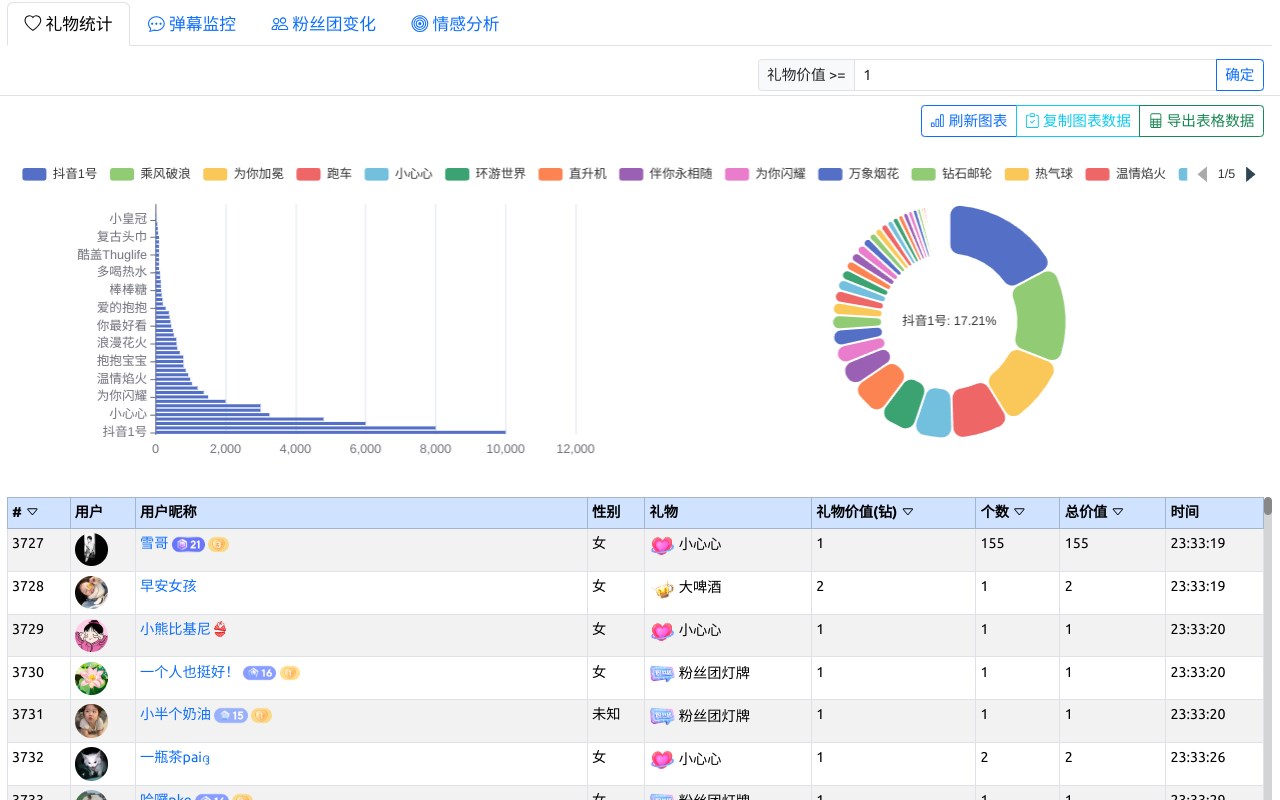Screen dimensions: 1280x800
Task: Open user 雪哥's nickname link
Action: point(154,543)
